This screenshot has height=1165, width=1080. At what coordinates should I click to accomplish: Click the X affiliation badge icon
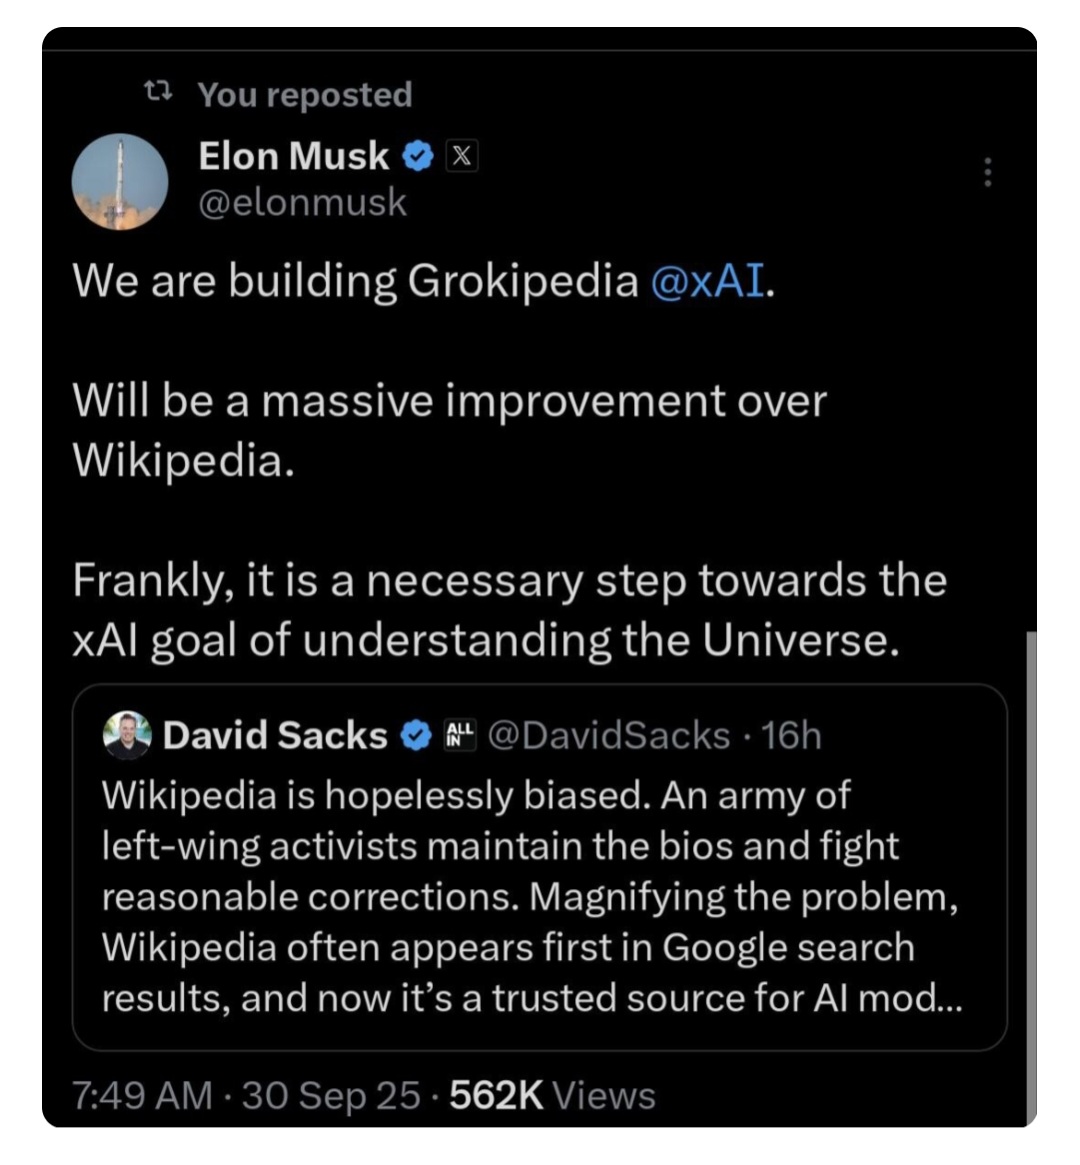click(461, 156)
